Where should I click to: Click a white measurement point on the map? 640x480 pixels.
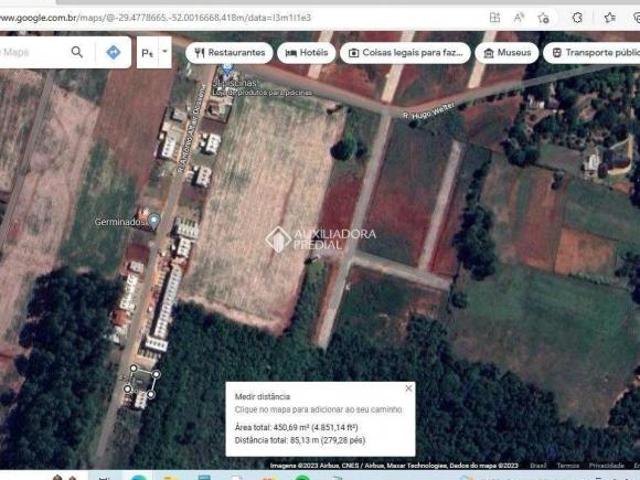[155, 373]
